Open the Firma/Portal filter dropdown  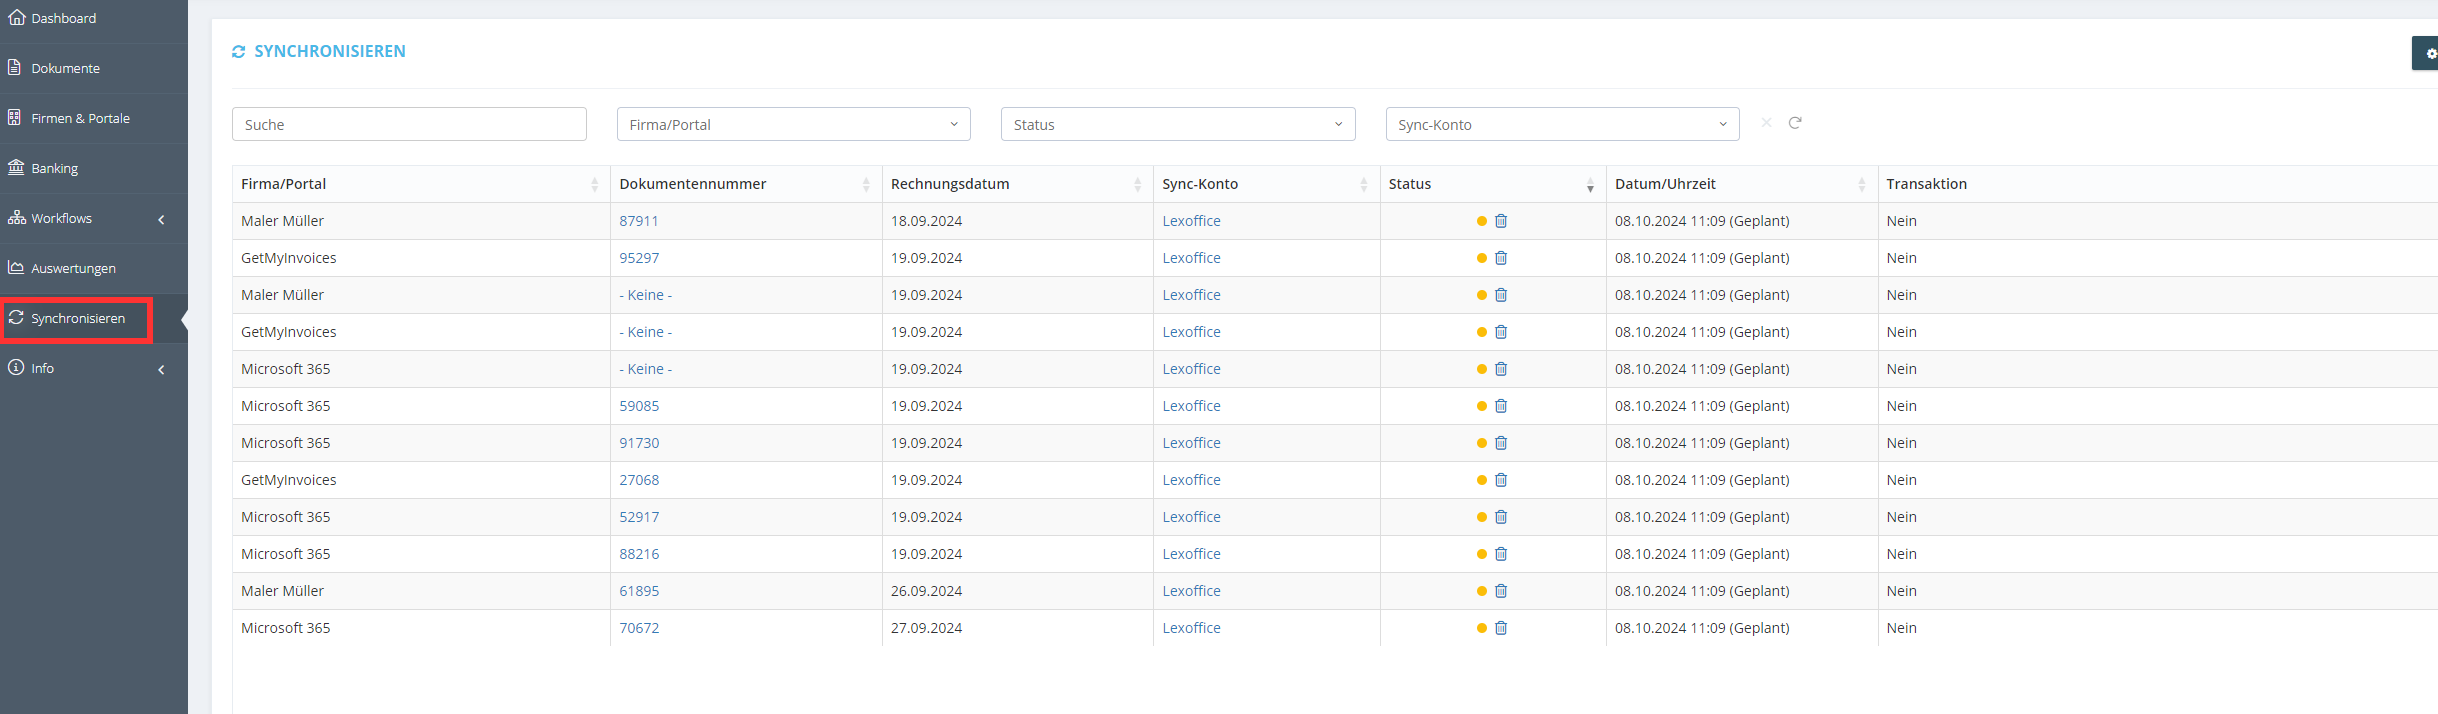point(794,124)
